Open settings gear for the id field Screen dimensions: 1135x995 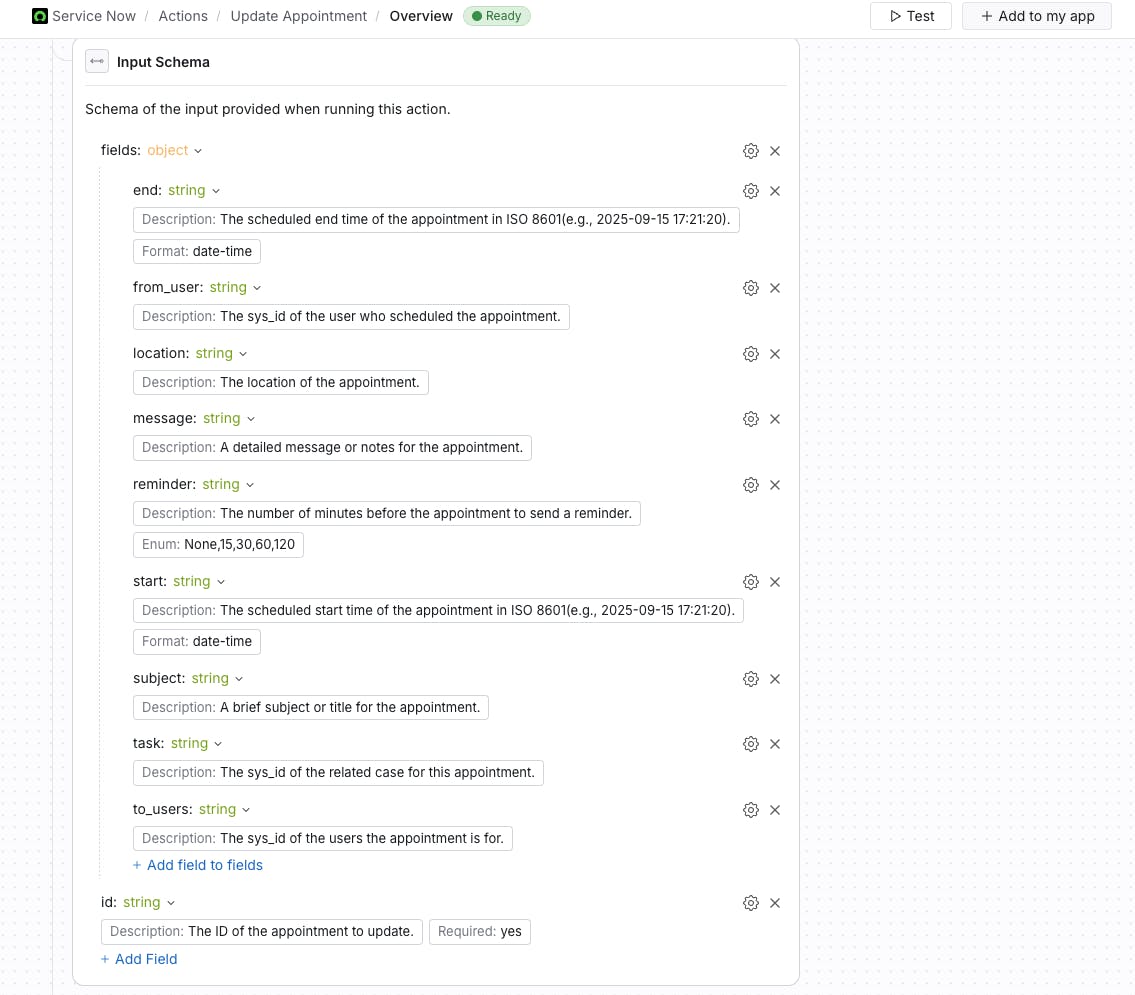(751, 903)
